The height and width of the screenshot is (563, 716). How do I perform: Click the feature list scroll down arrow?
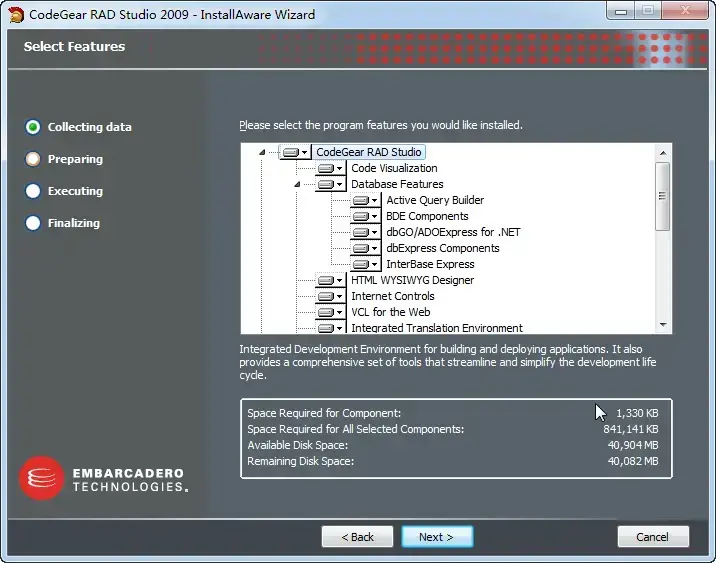click(x=663, y=325)
